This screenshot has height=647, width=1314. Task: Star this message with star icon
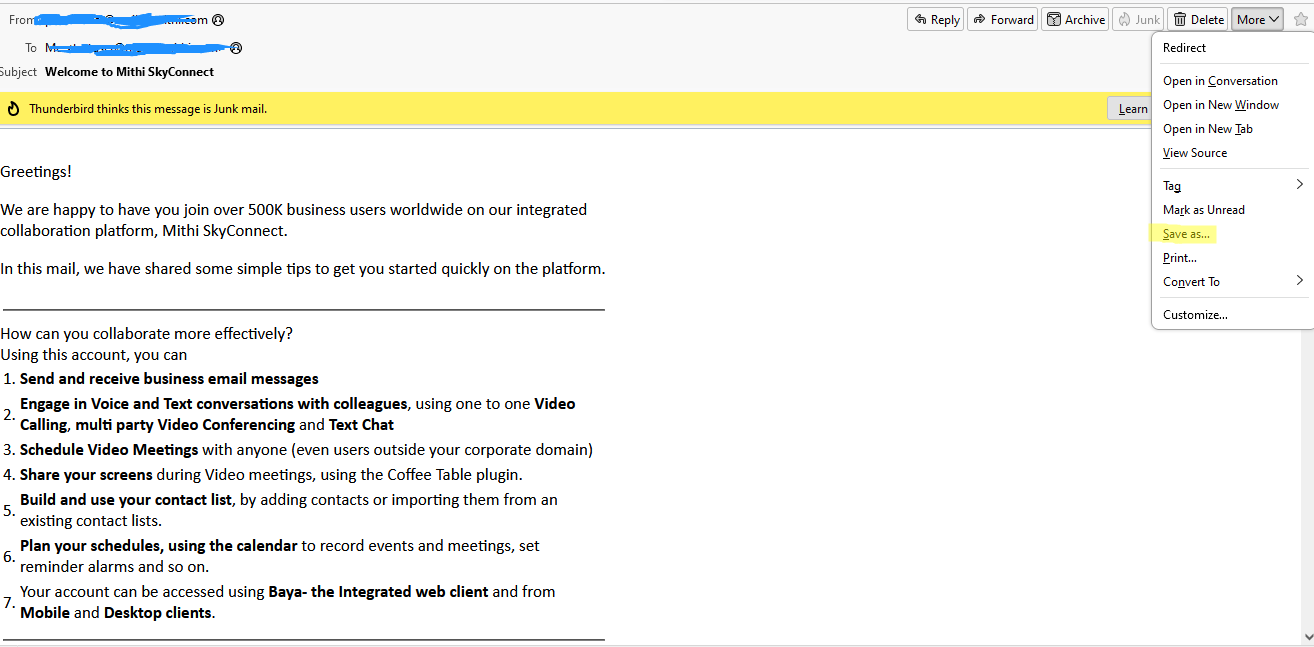(1300, 19)
